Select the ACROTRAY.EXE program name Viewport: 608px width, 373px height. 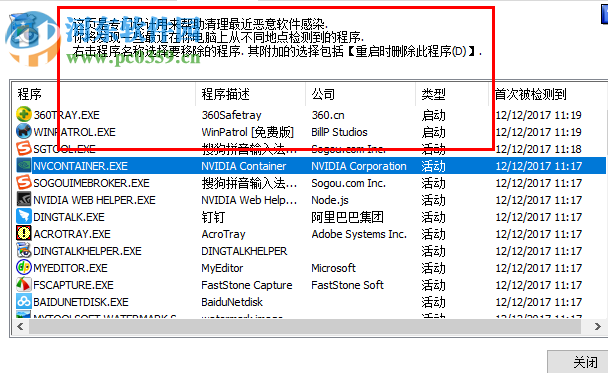click(72, 234)
